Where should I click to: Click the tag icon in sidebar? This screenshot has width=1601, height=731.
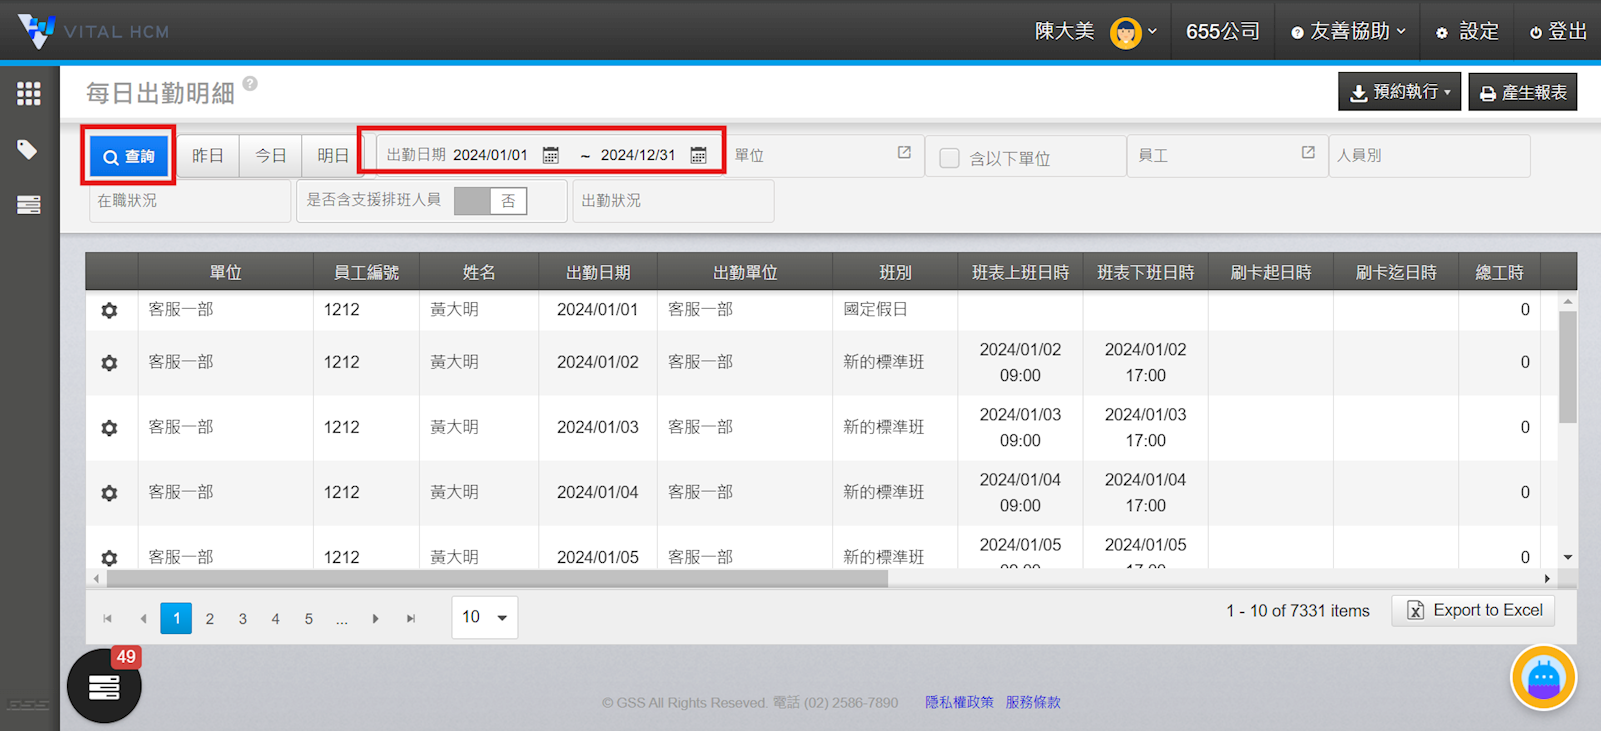click(x=28, y=150)
